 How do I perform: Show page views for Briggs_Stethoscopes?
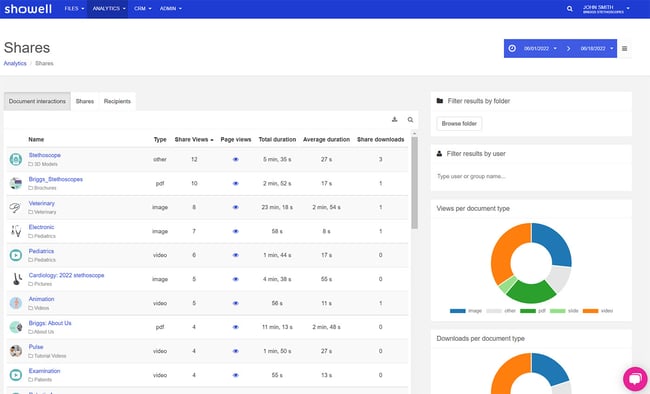(x=235, y=183)
